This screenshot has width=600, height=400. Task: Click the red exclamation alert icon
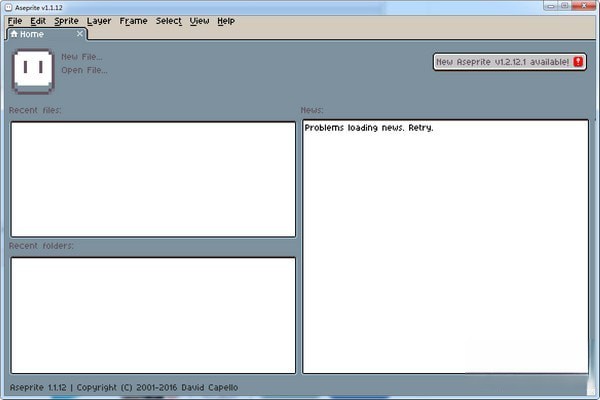578,62
